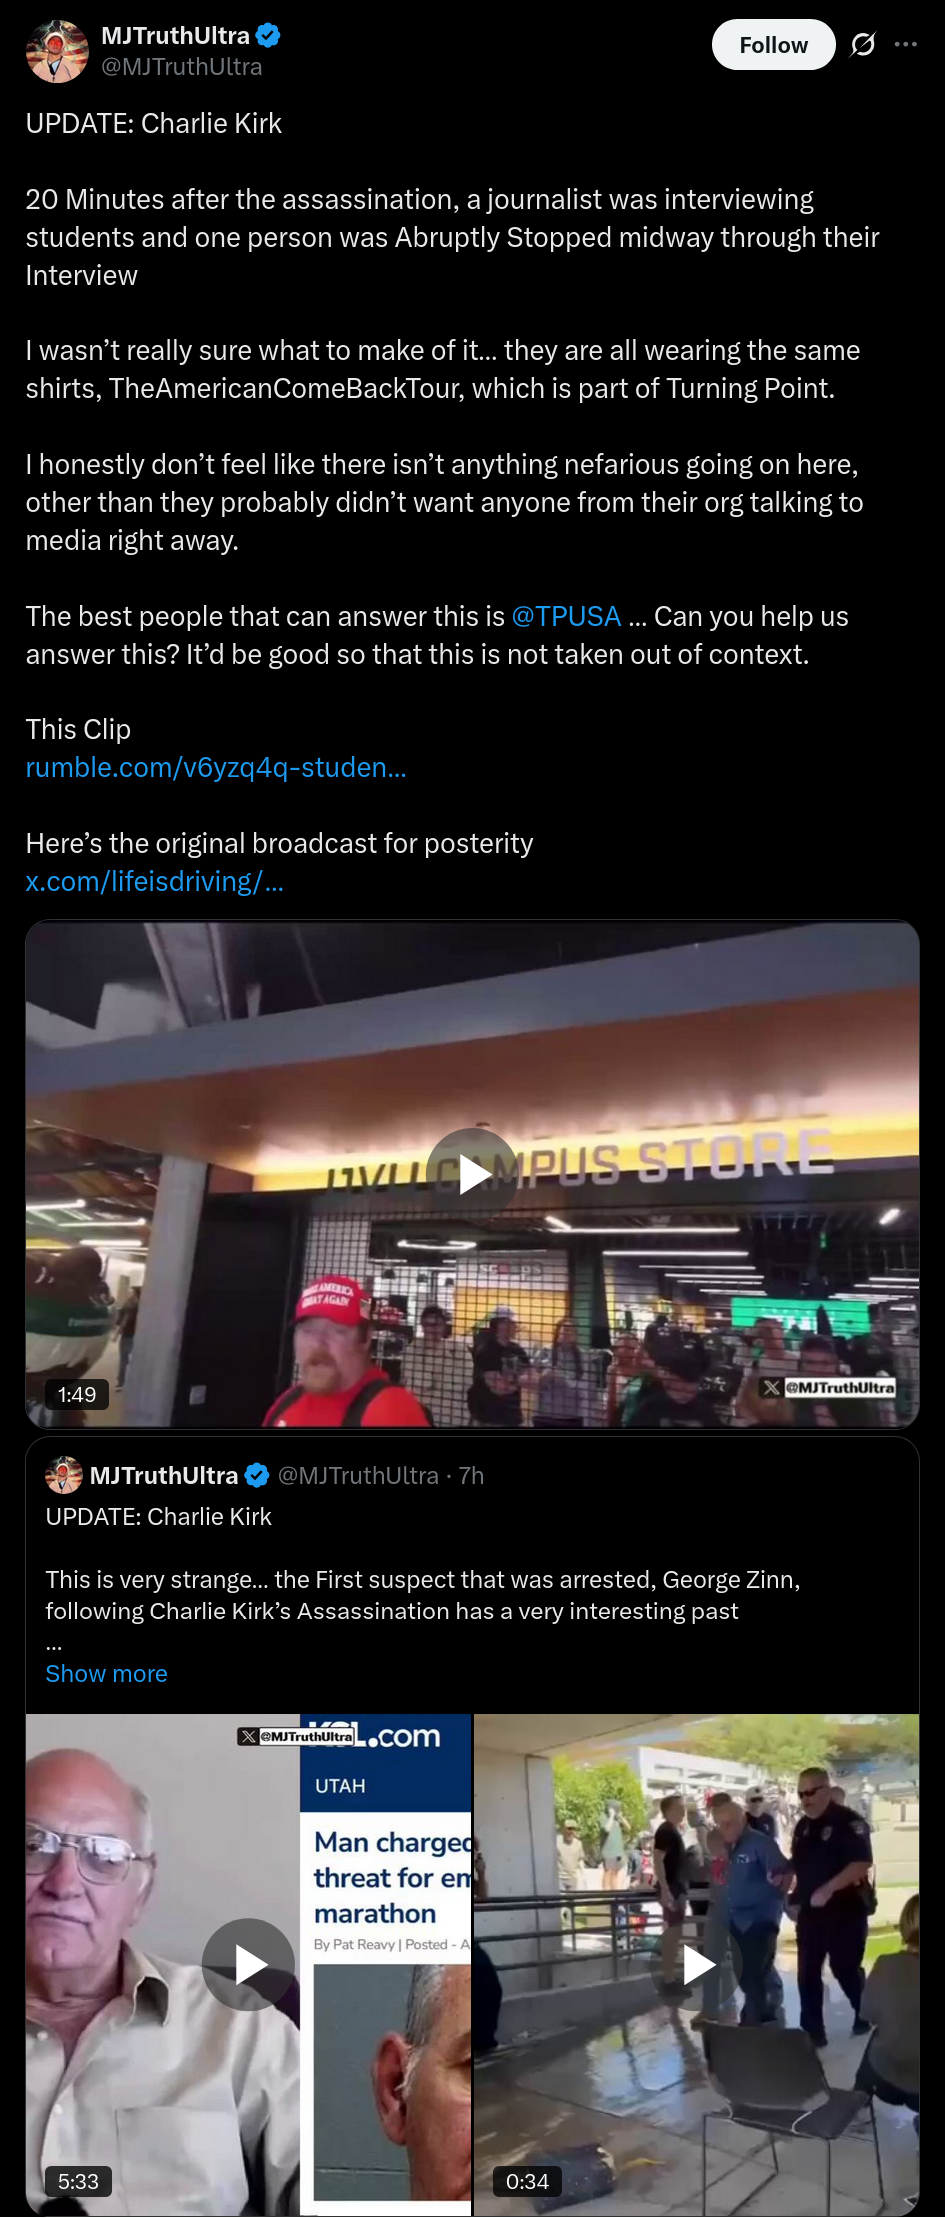Click the Follow button

pos(773,45)
